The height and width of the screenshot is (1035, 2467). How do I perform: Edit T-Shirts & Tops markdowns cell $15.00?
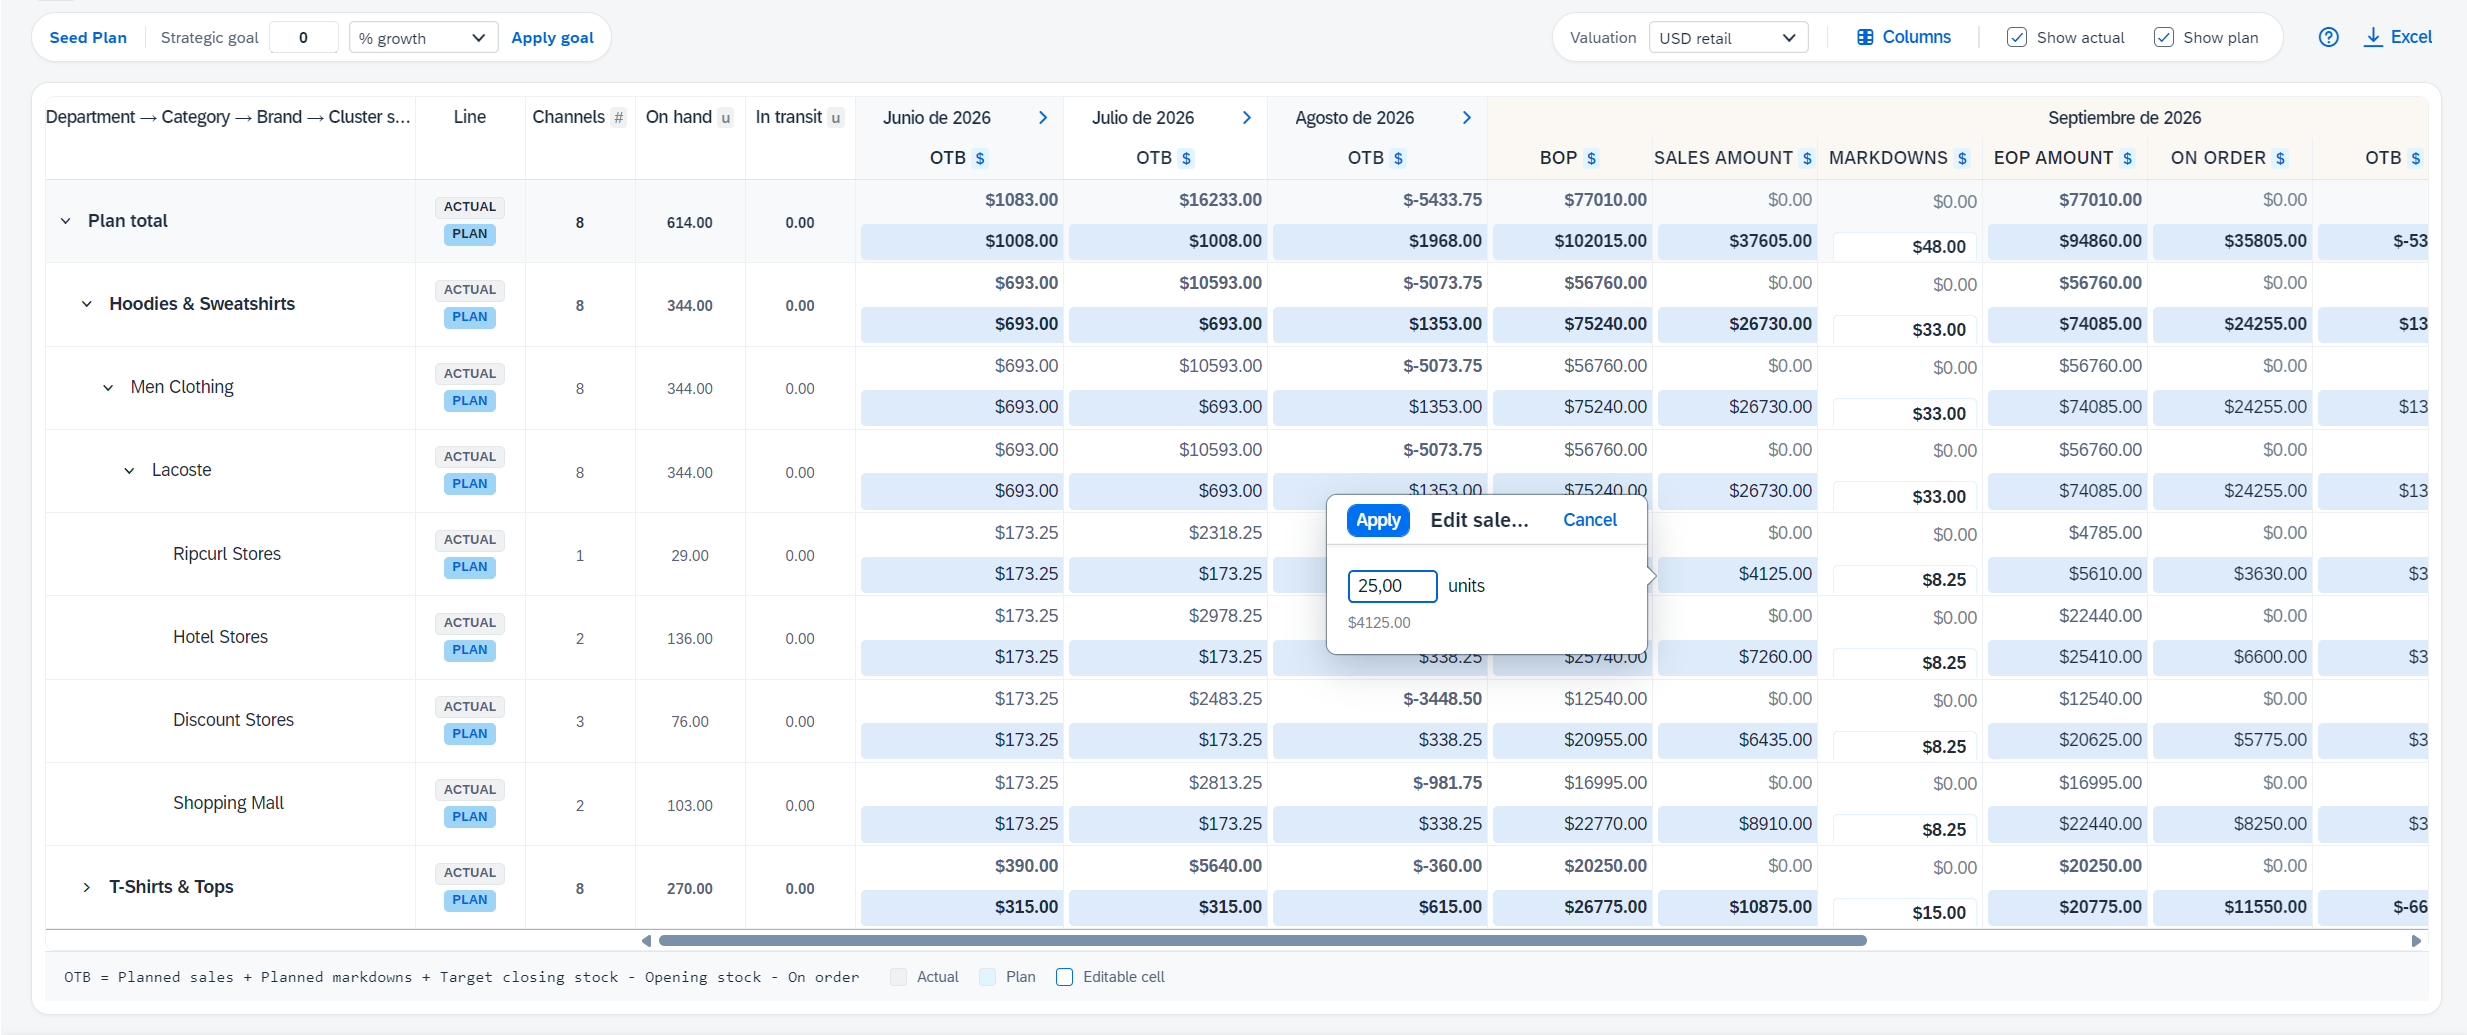pos(1904,912)
